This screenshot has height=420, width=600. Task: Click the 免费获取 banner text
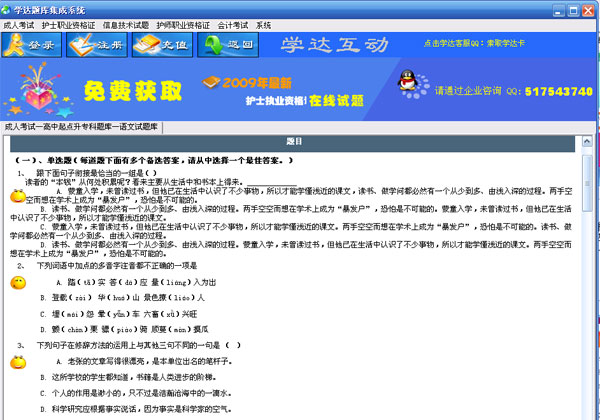click(x=132, y=91)
